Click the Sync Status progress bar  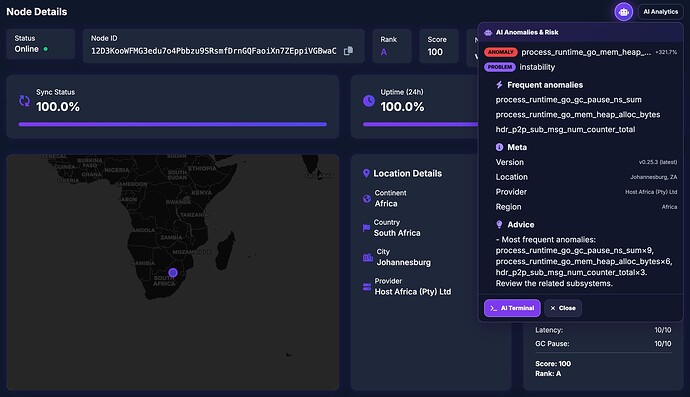click(x=172, y=125)
